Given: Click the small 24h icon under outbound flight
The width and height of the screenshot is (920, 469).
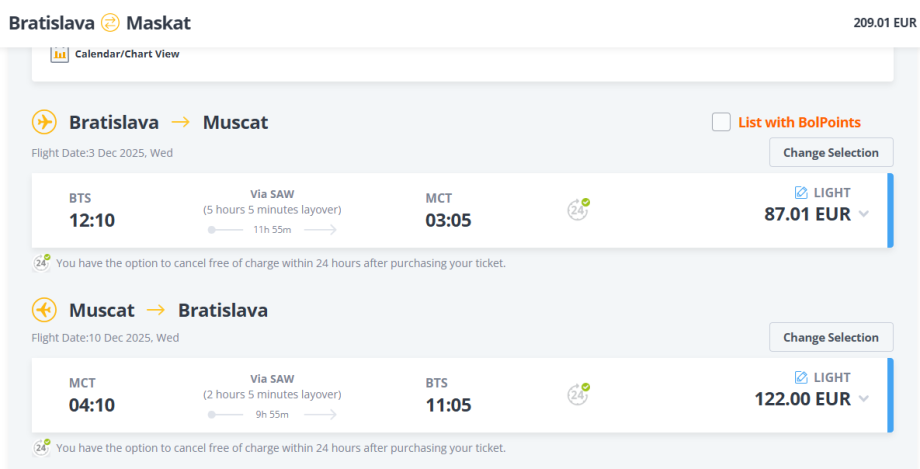Looking at the screenshot, I should pyautogui.click(x=42, y=263).
